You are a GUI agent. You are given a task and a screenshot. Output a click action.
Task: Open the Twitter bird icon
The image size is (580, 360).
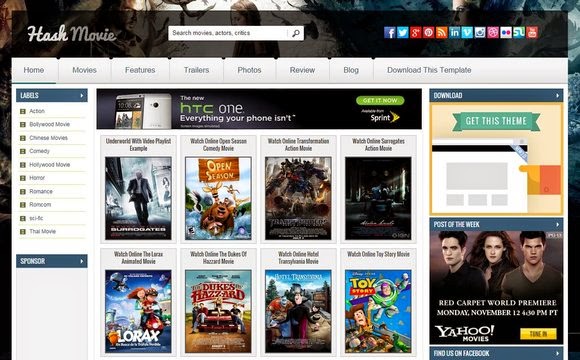[x=402, y=33]
